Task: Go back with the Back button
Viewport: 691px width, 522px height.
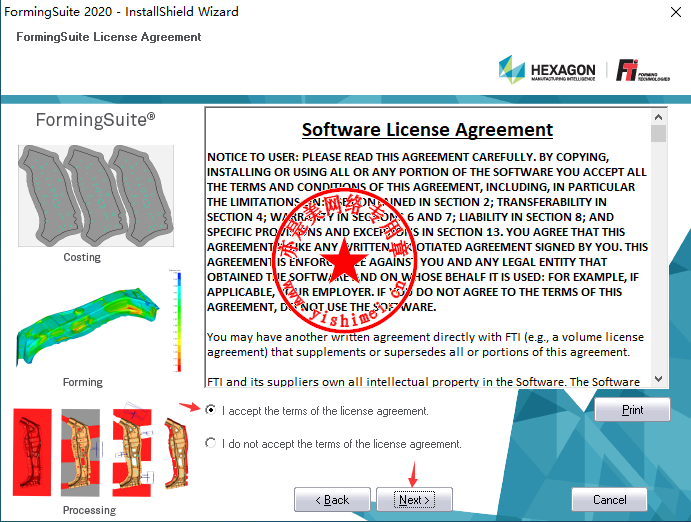Action: pyautogui.click(x=332, y=500)
